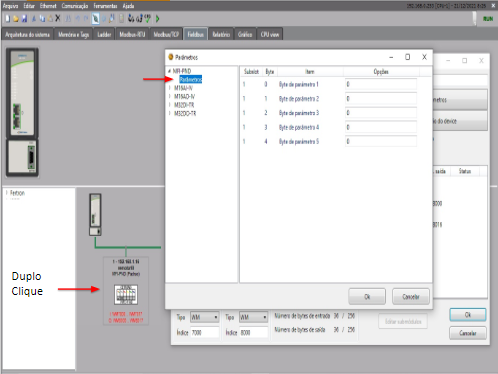498x374 pixels.
Task: Switch to the Gráfico tab
Action: 245,34
